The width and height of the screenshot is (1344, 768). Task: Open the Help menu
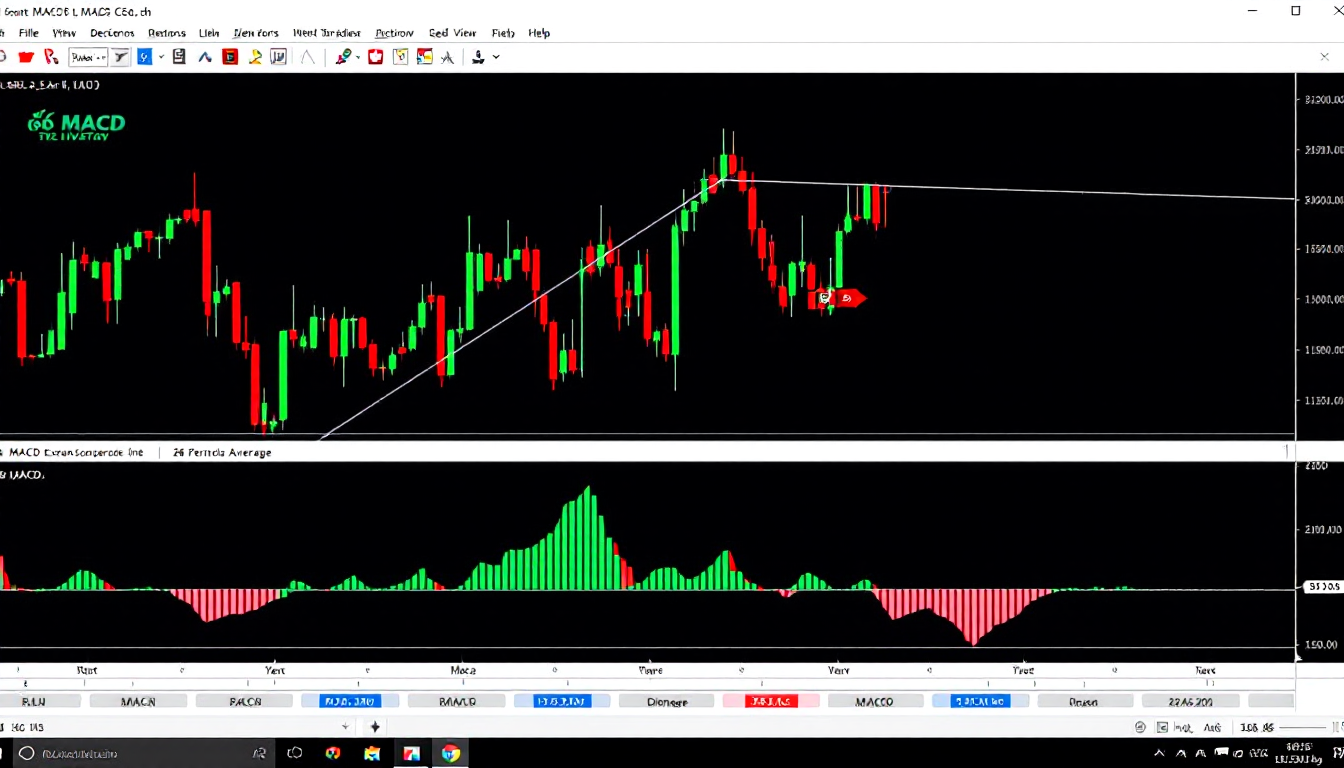539,33
